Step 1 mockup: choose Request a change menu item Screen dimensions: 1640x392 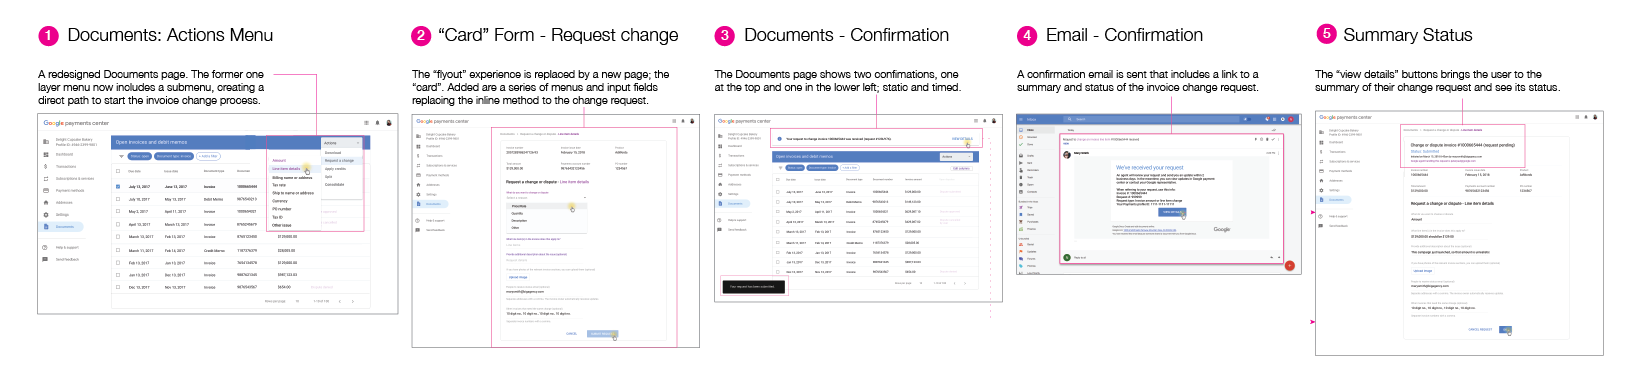click(x=341, y=160)
